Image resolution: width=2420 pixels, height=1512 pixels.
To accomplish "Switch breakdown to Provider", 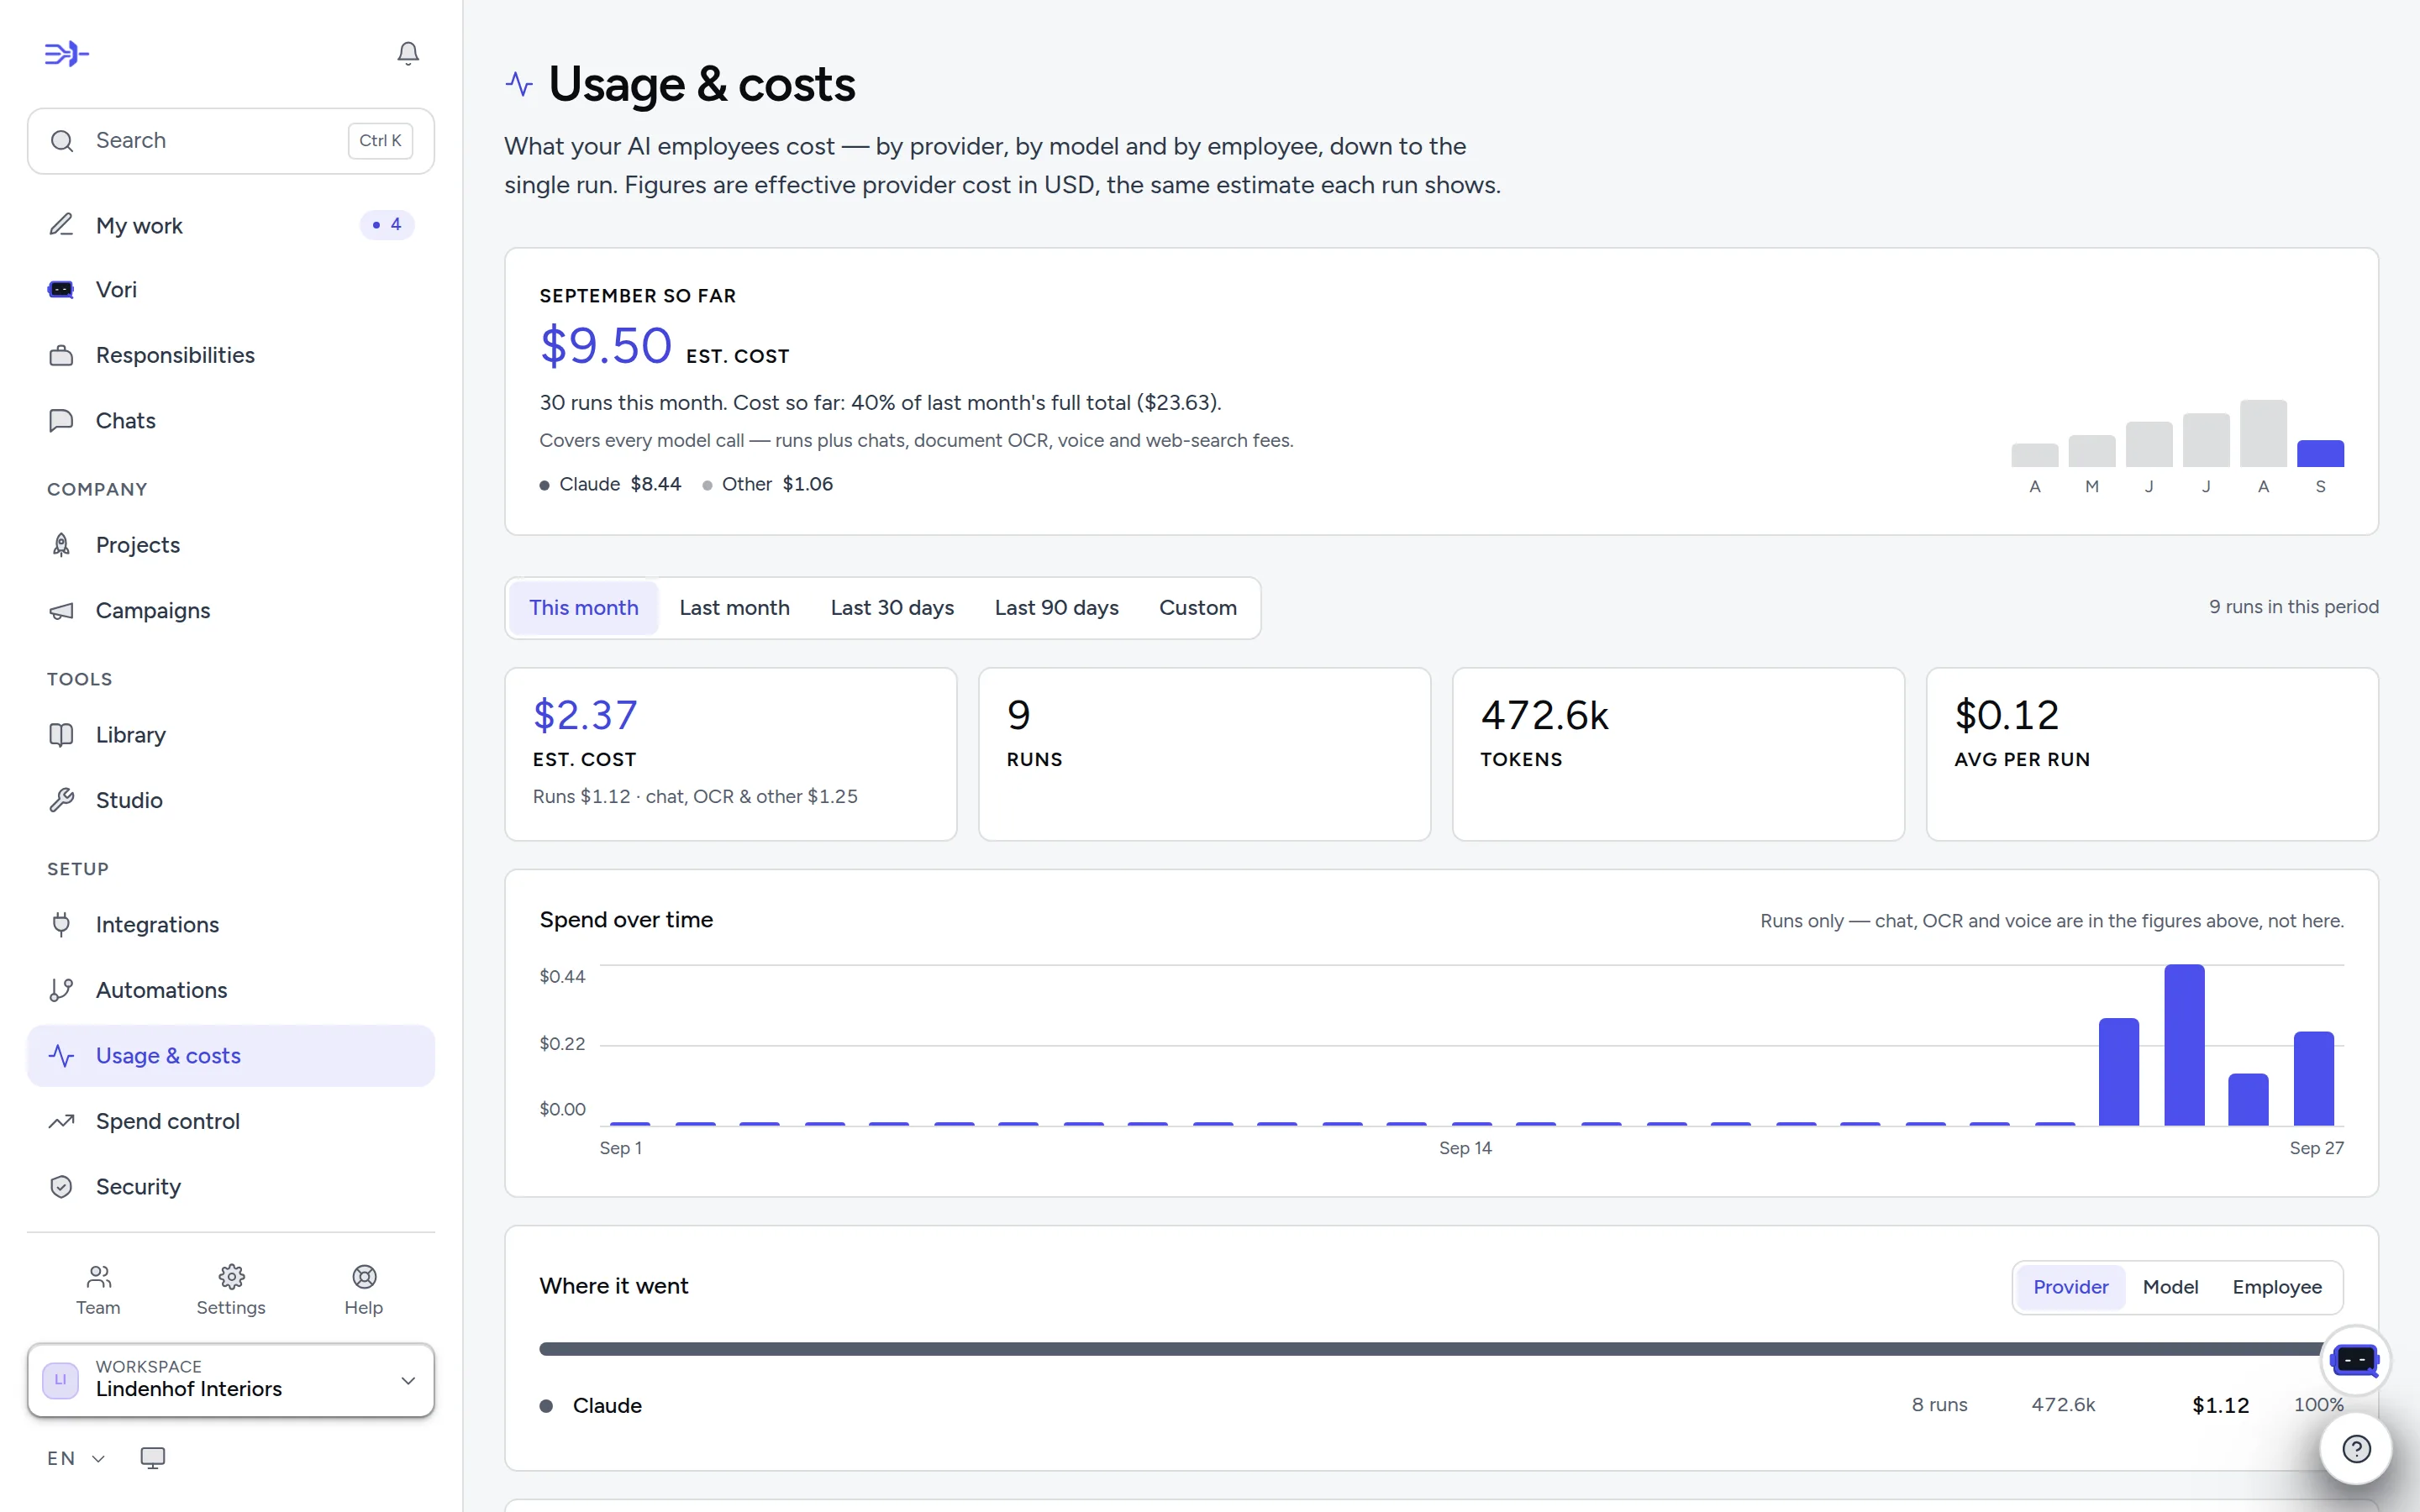I will coord(2070,1287).
